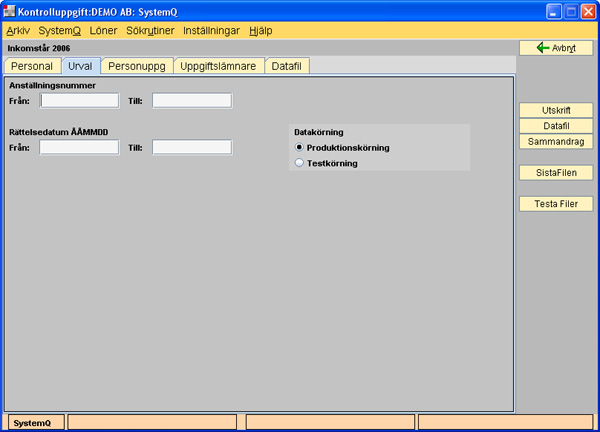This screenshot has width=600, height=432.
Task: Click the SistaFilen button
Action: pos(556,173)
